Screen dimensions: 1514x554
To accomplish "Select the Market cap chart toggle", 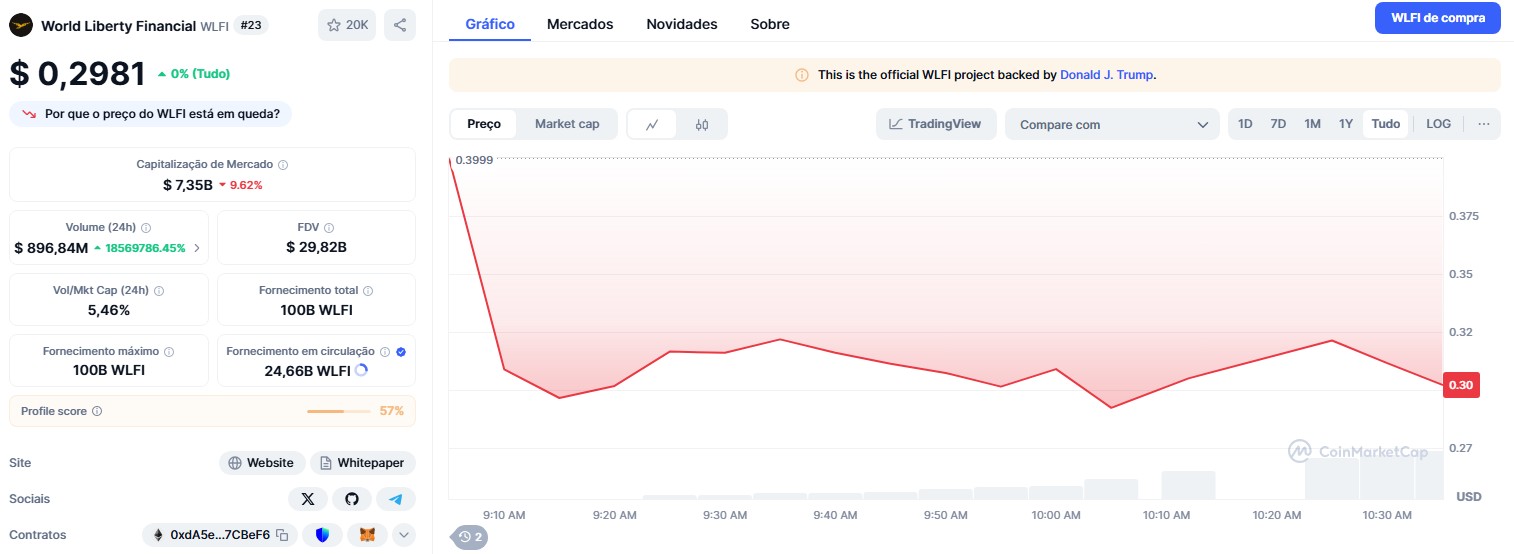I will [x=567, y=124].
